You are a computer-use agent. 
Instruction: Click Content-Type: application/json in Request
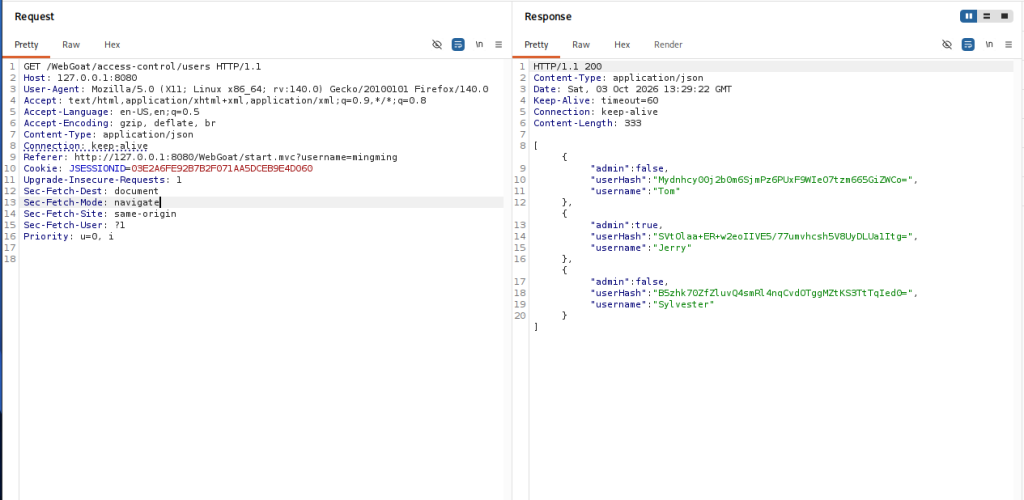coord(108,134)
